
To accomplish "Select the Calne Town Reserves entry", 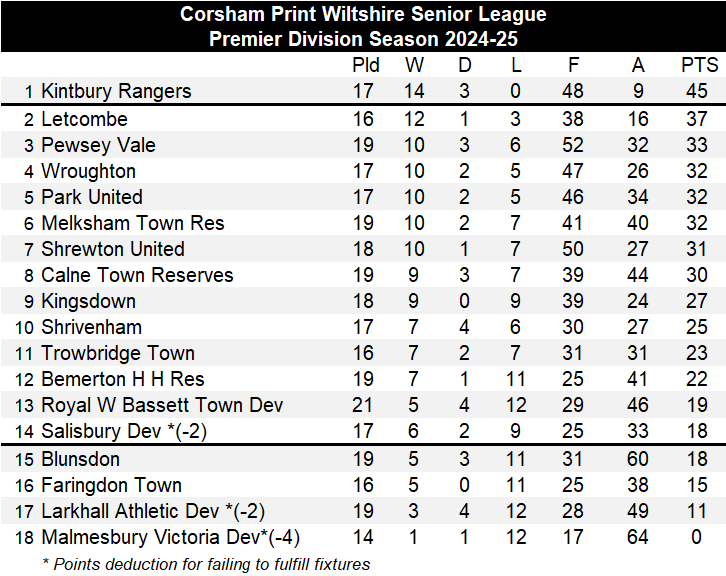I will (x=137, y=275).
